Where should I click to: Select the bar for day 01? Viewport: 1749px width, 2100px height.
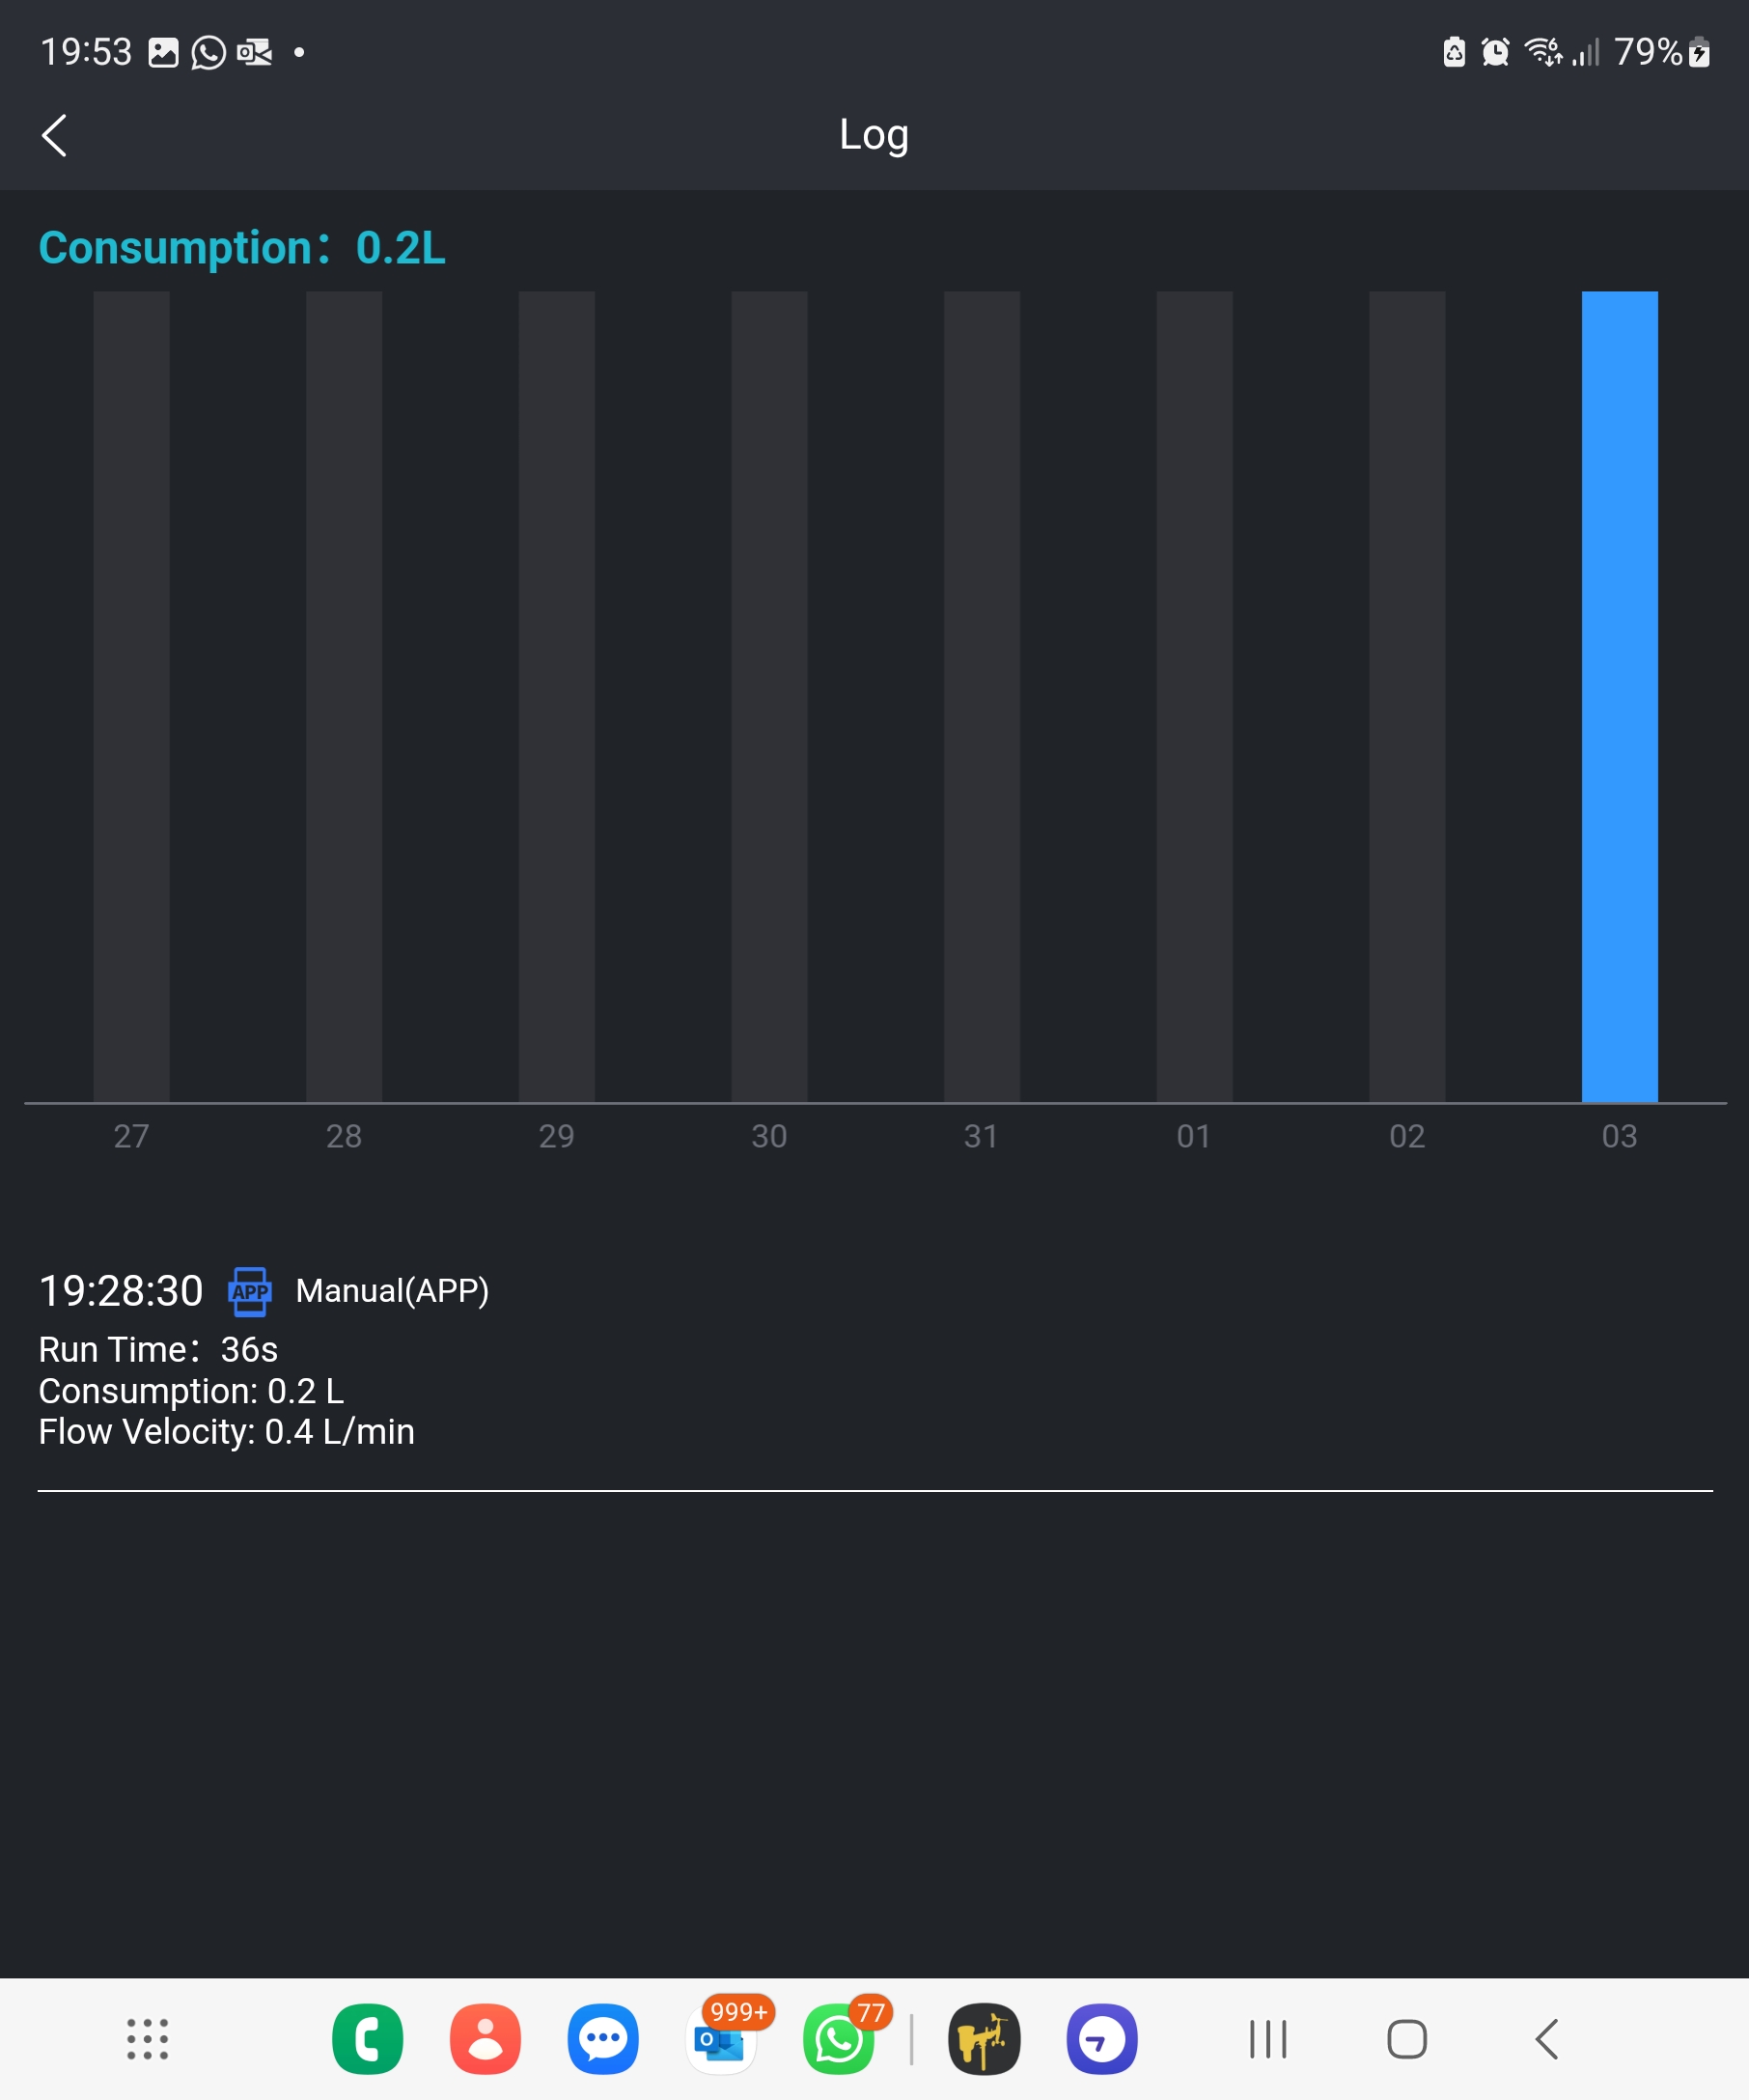[x=1194, y=697]
